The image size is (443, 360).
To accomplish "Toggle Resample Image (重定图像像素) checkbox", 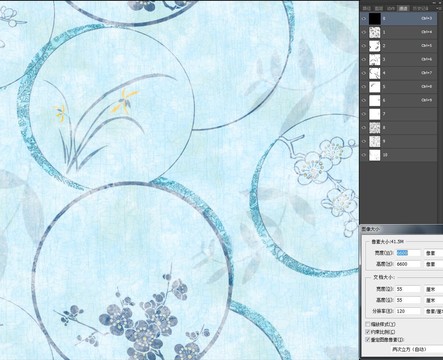I will pos(368,340).
